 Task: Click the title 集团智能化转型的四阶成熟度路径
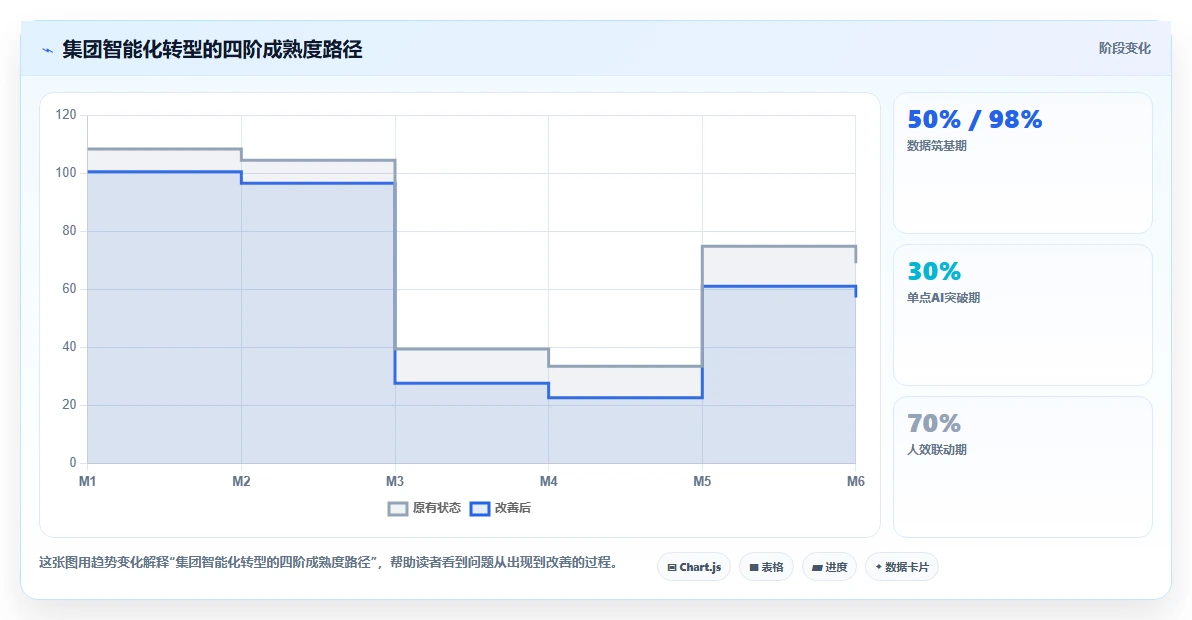pyautogui.click(x=212, y=50)
